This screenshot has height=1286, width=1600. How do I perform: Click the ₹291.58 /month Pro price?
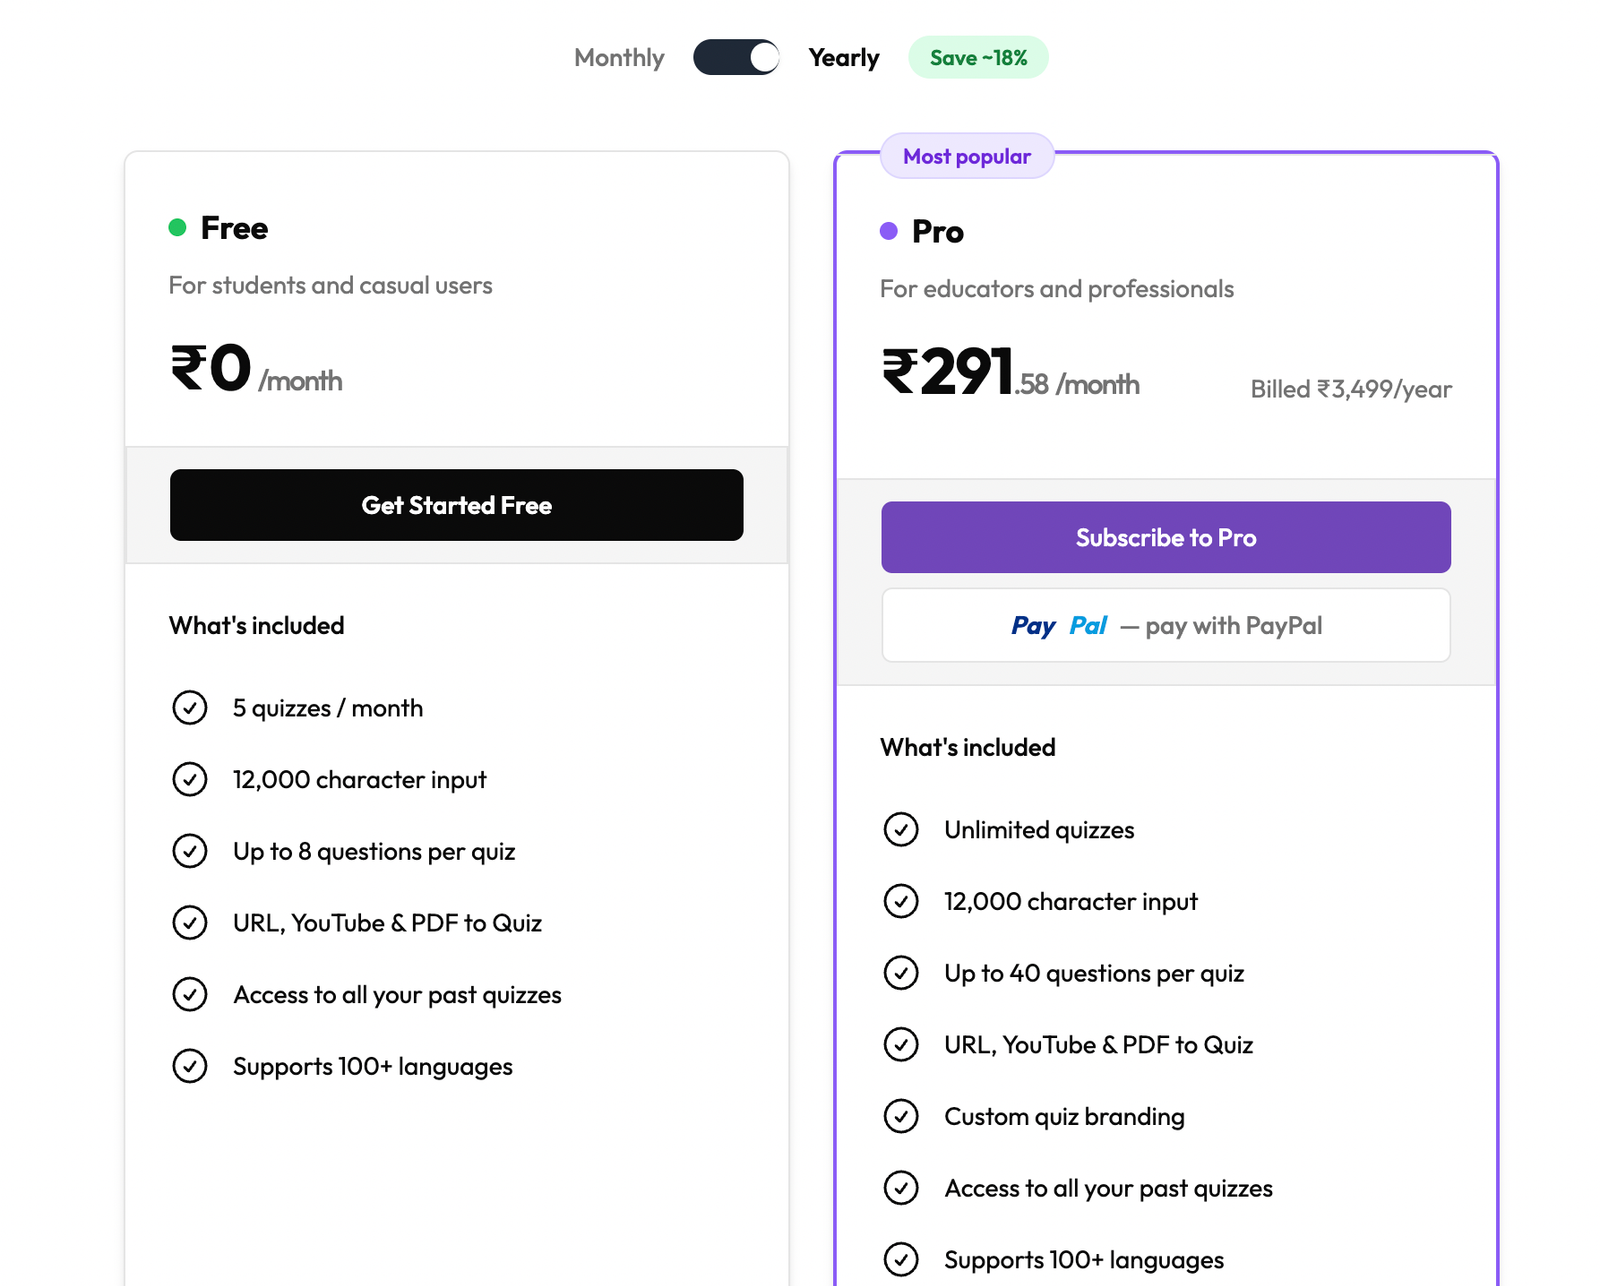[x=1010, y=373]
